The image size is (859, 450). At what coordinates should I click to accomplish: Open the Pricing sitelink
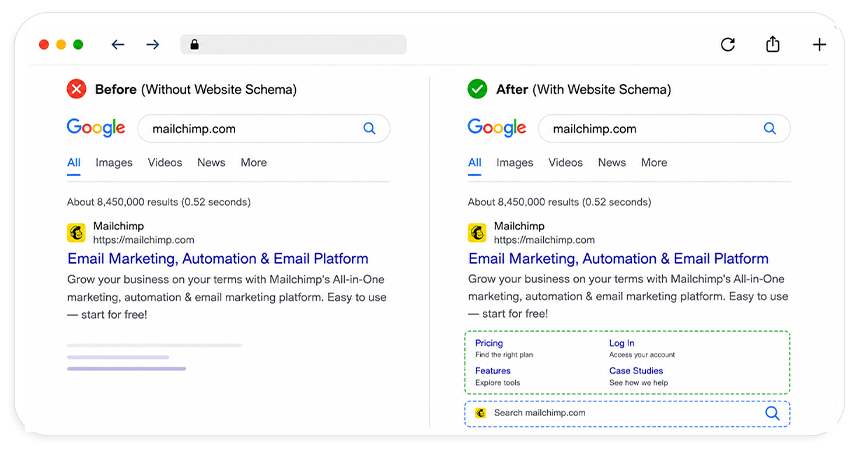[489, 343]
